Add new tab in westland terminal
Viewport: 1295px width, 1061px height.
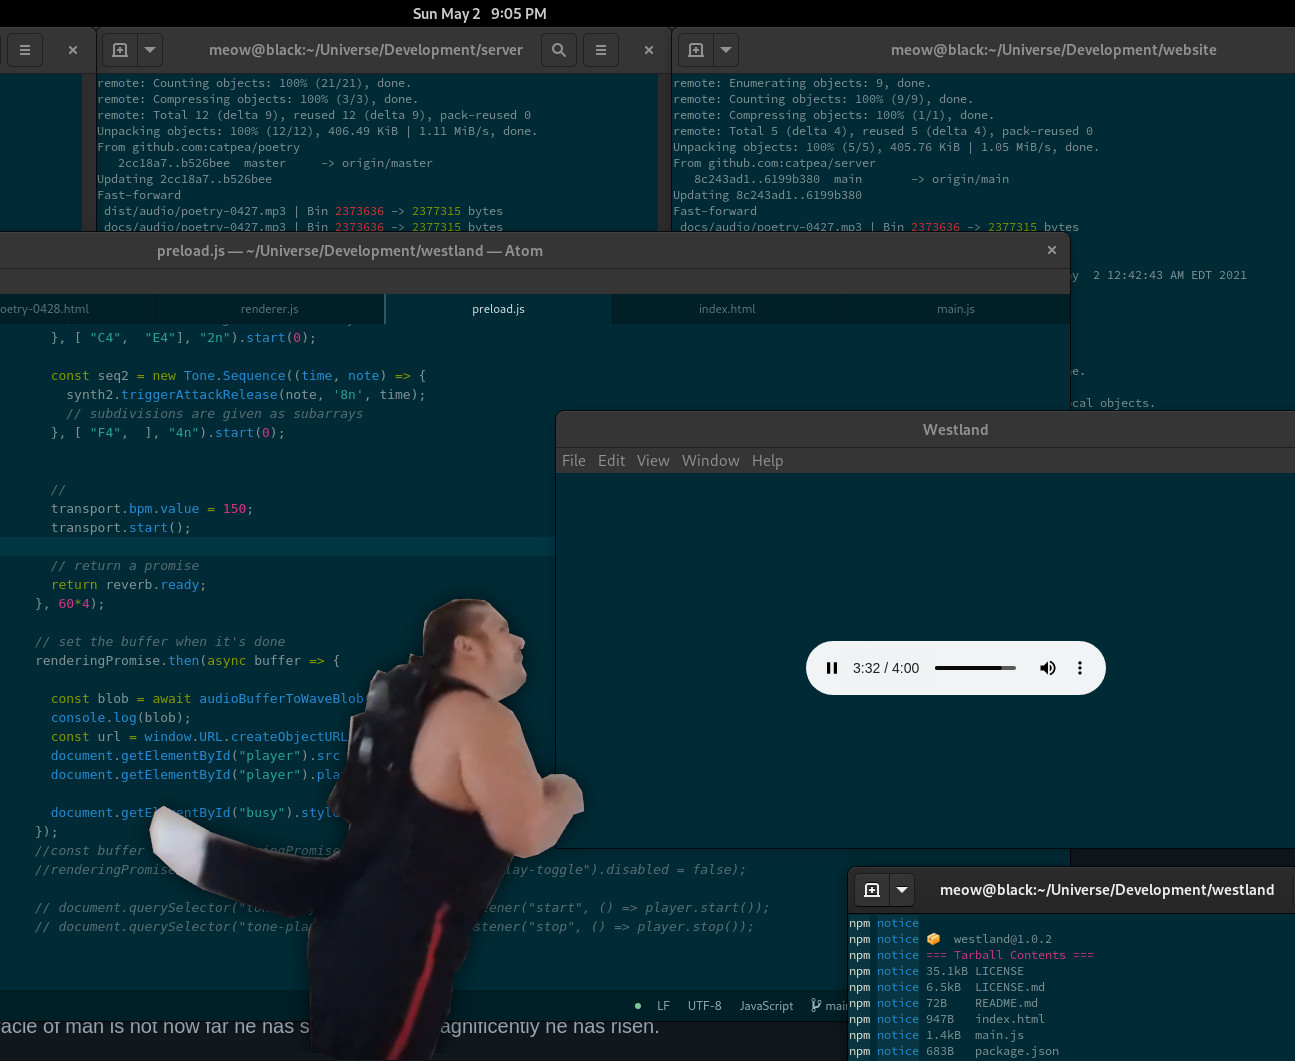coord(872,890)
